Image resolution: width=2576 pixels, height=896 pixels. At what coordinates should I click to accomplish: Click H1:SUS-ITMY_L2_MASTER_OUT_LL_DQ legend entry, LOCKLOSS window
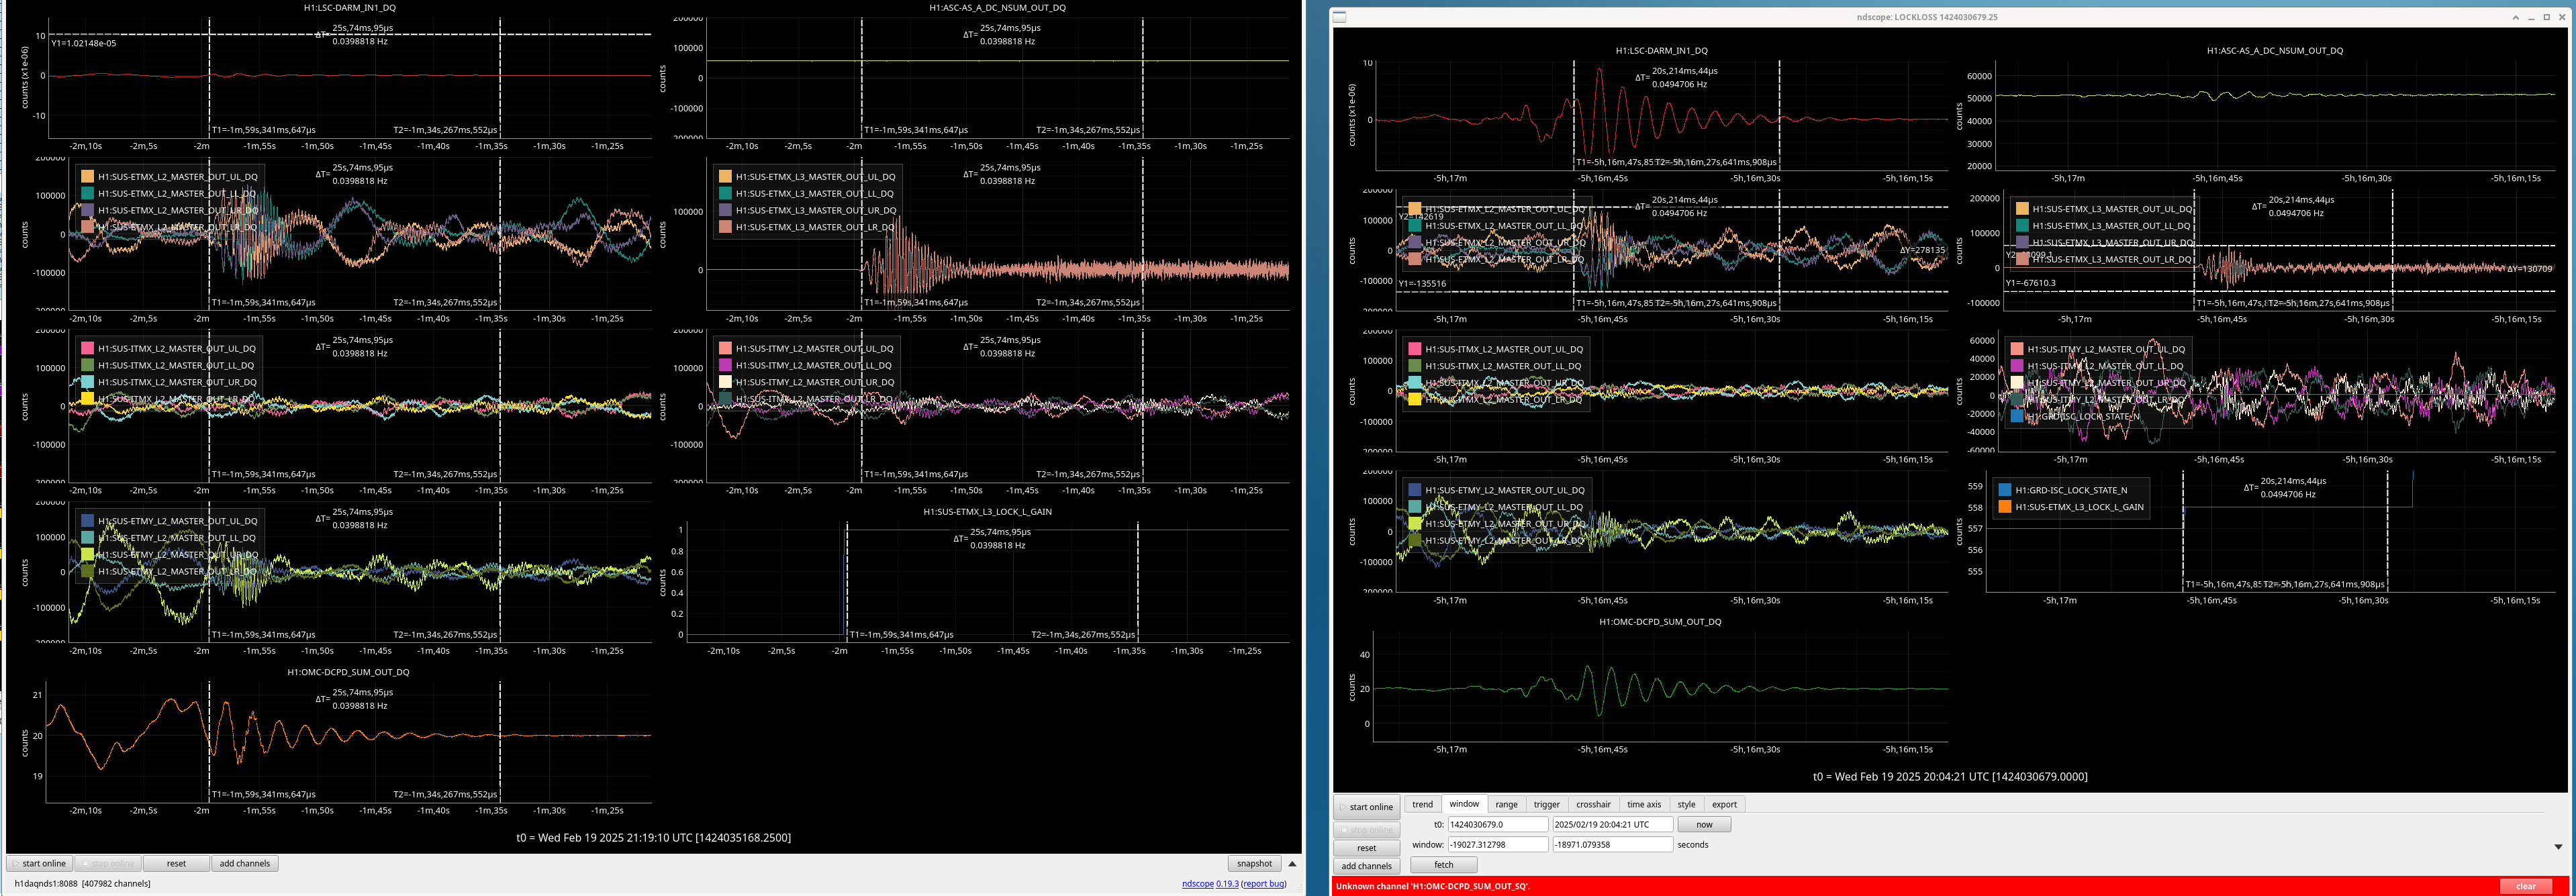coord(2105,366)
